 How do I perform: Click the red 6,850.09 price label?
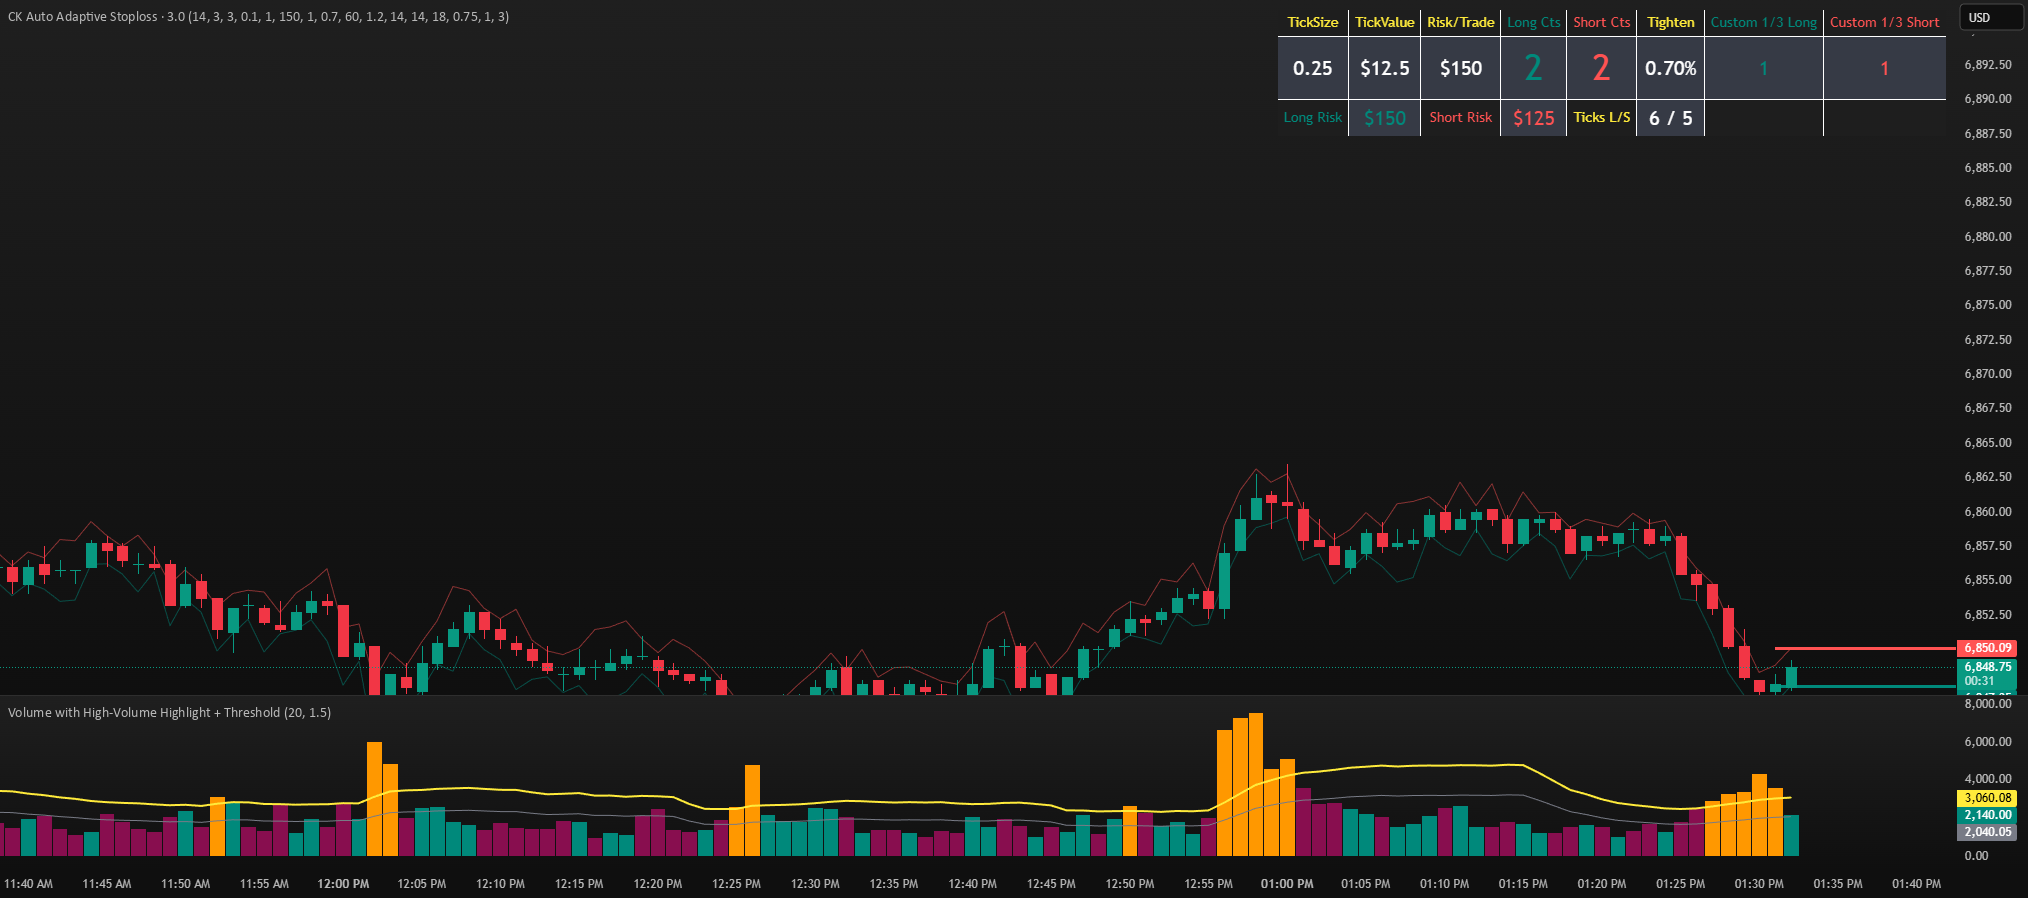pos(1987,648)
